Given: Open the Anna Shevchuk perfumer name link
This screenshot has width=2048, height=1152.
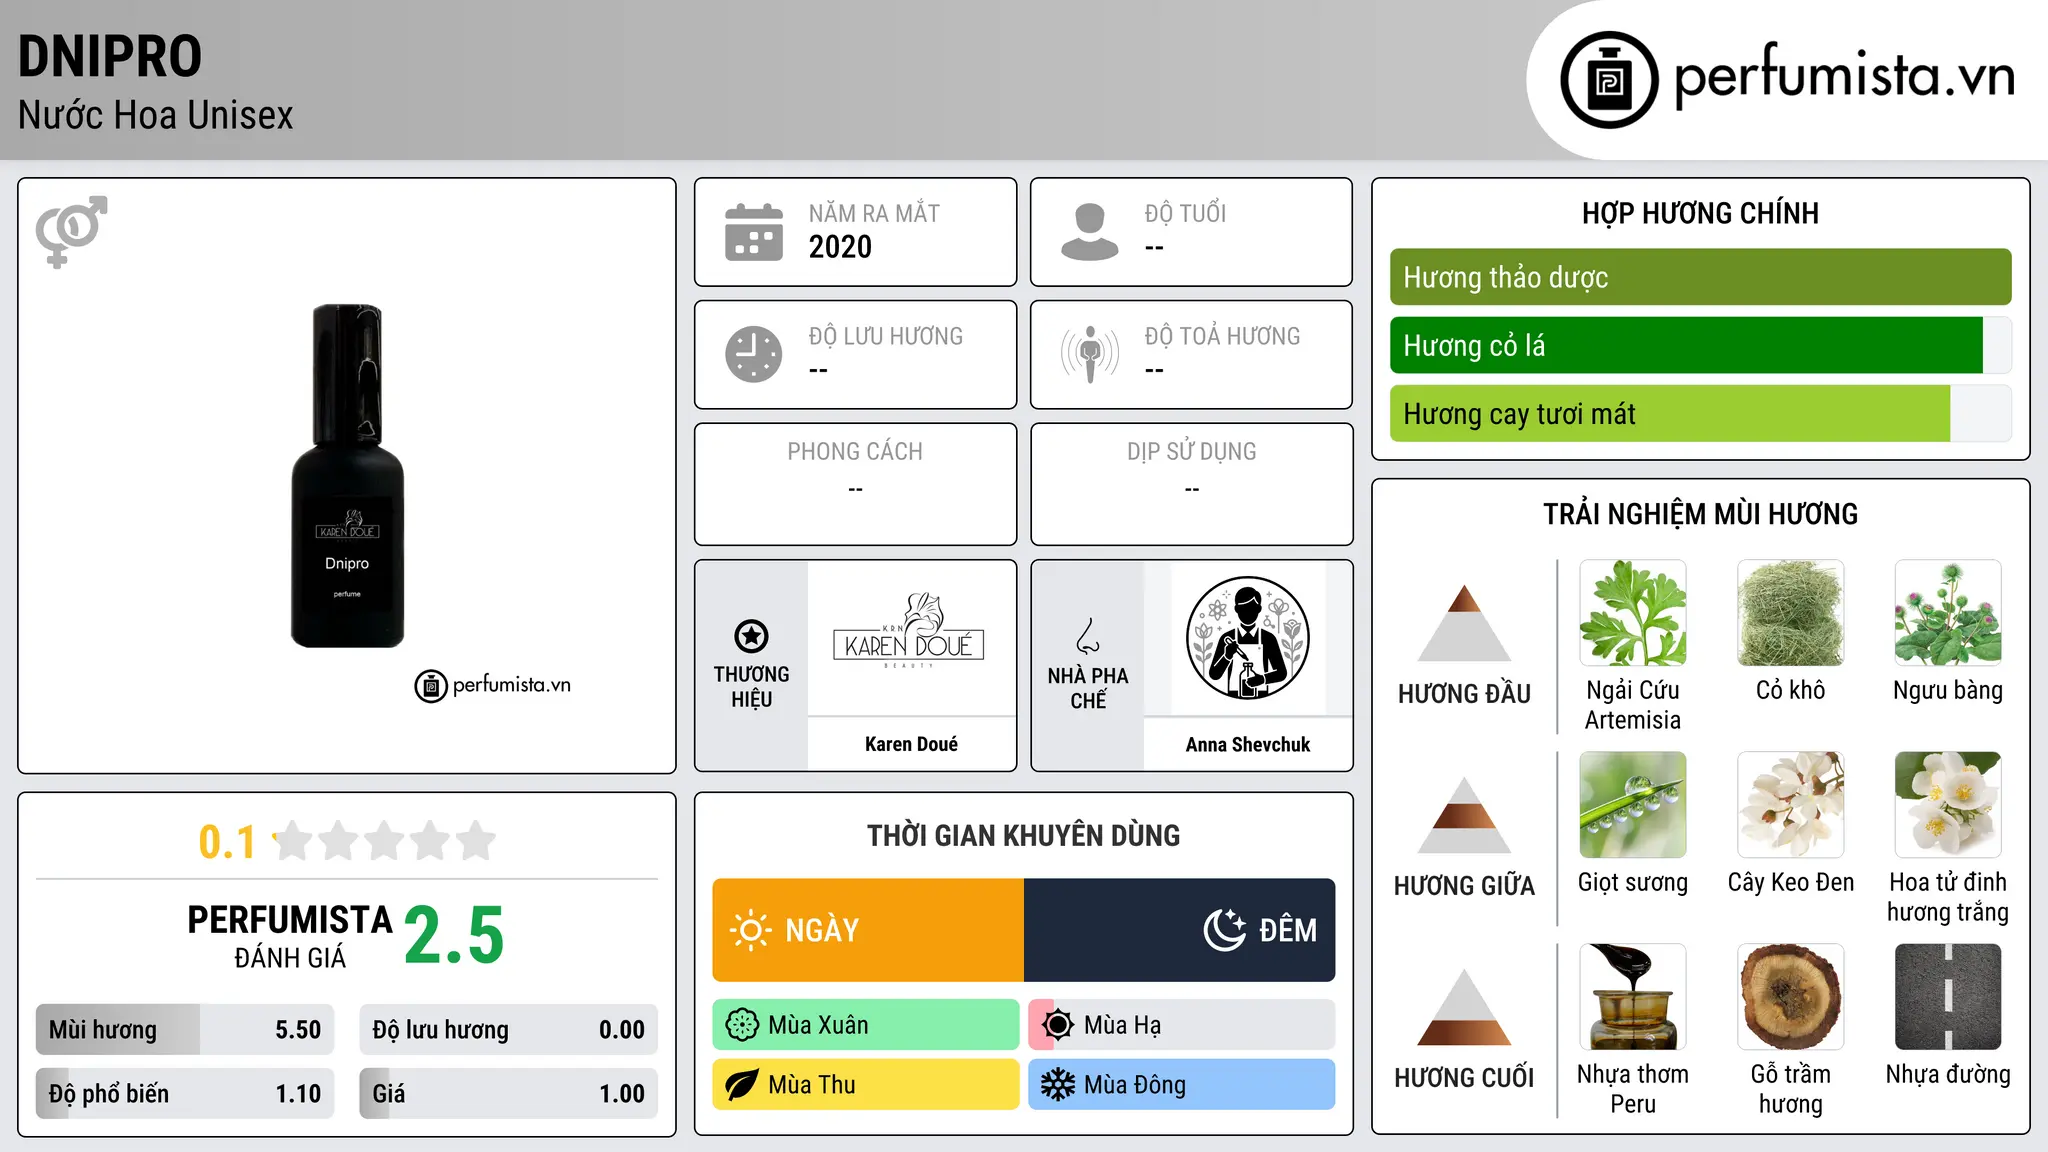Looking at the screenshot, I should pyautogui.click(x=1248, y=744).
